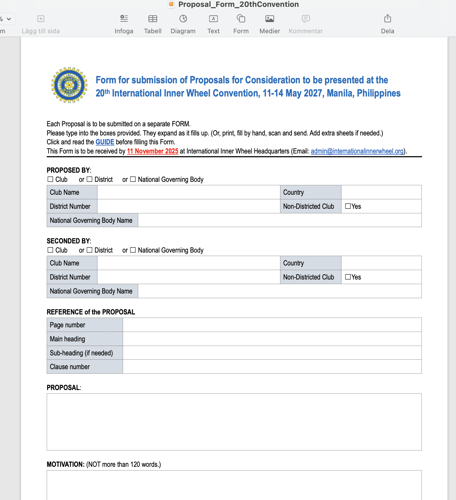Viewport: 456px width, 500px height.
Task: Open the Diagram chart tool
Action: (183, 19)
